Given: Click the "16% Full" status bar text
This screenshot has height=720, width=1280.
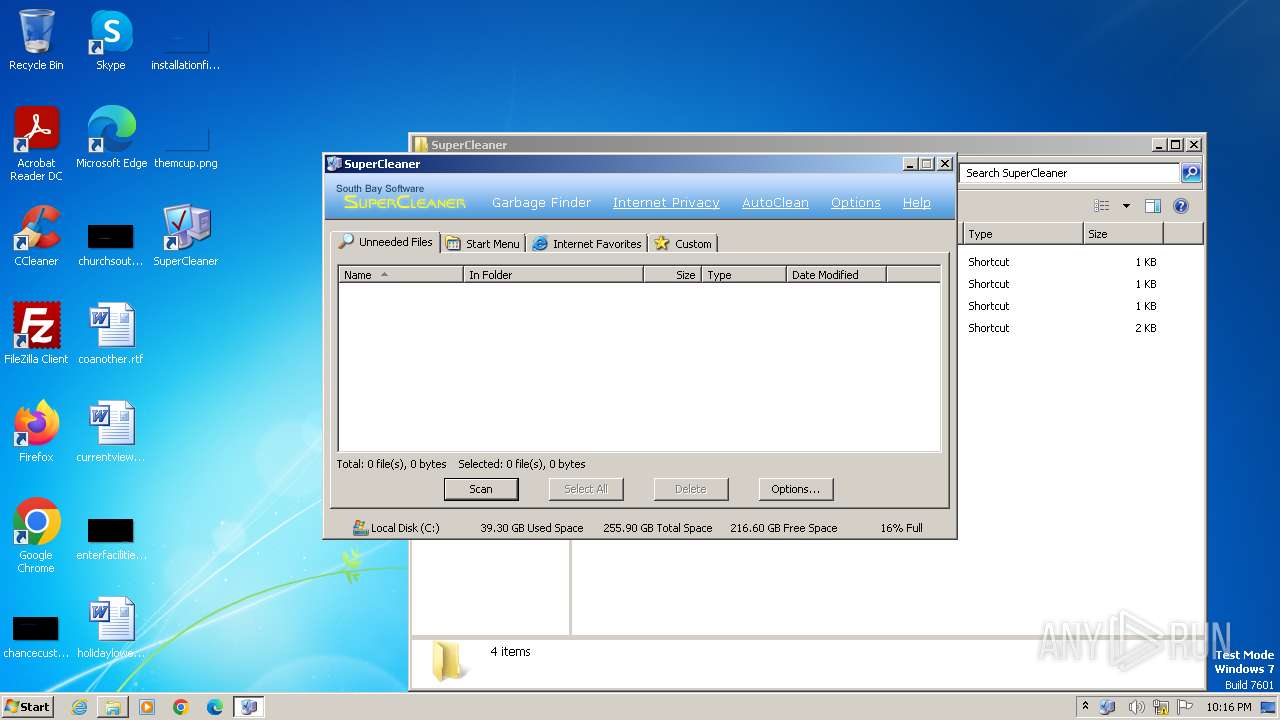Looking at the screenshot, I should [x=901, y=528].
